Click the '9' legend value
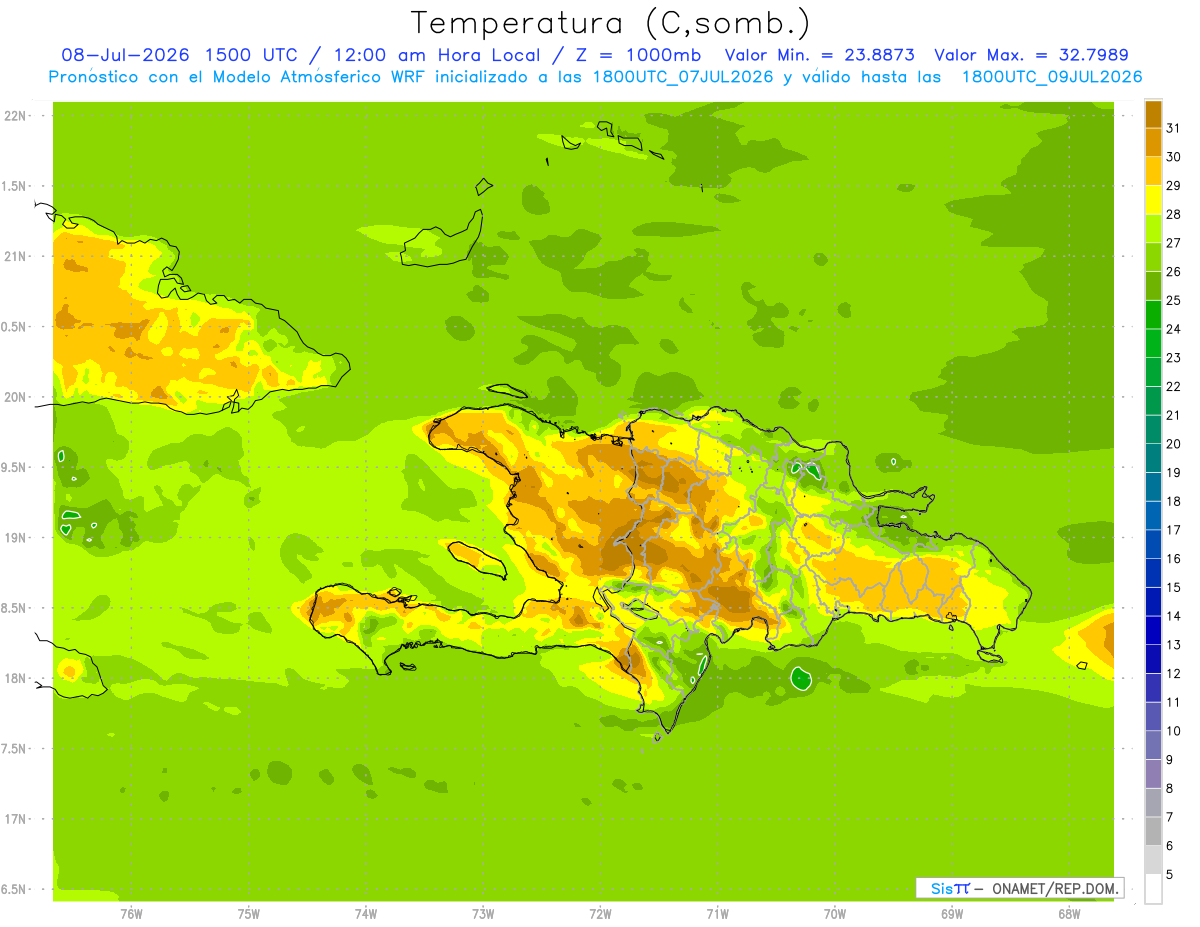This screenshot has width=1200, height=927. (x=1170, y=760)
